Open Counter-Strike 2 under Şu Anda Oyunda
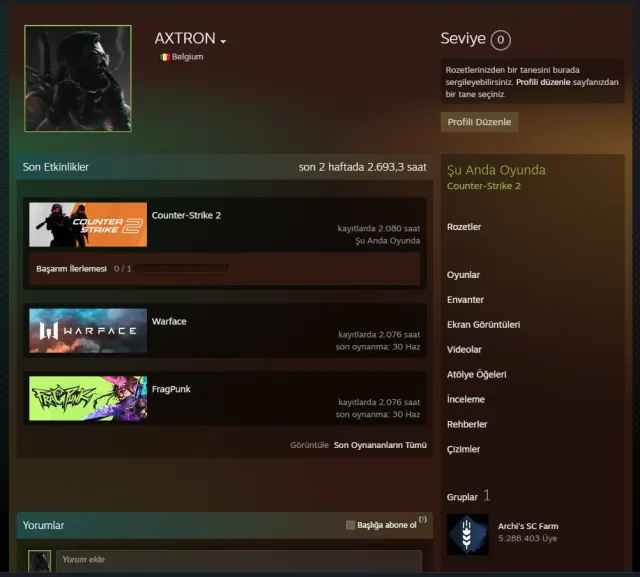Image resolution: width=640 pixels, height=577 pixels. pyautogui.click(x=484, y=186)
